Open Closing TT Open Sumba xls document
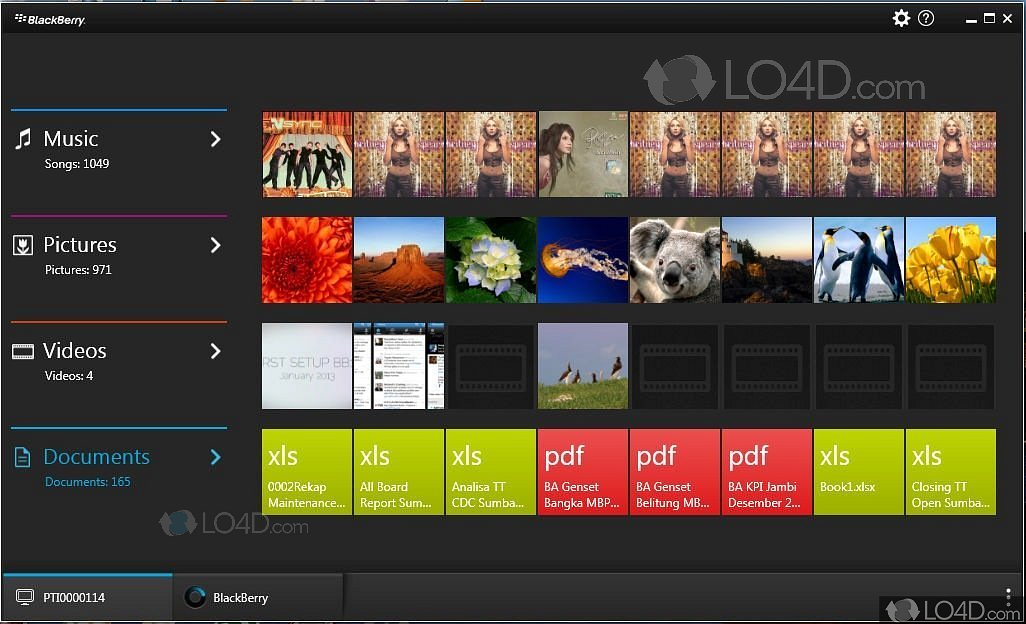 (x=951, y=472)
